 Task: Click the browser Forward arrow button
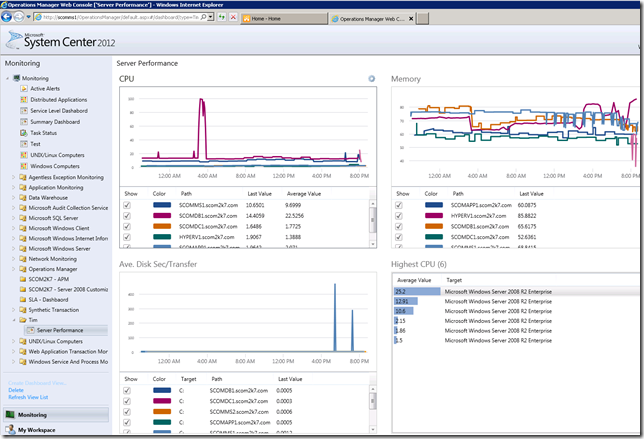point(18,17)
